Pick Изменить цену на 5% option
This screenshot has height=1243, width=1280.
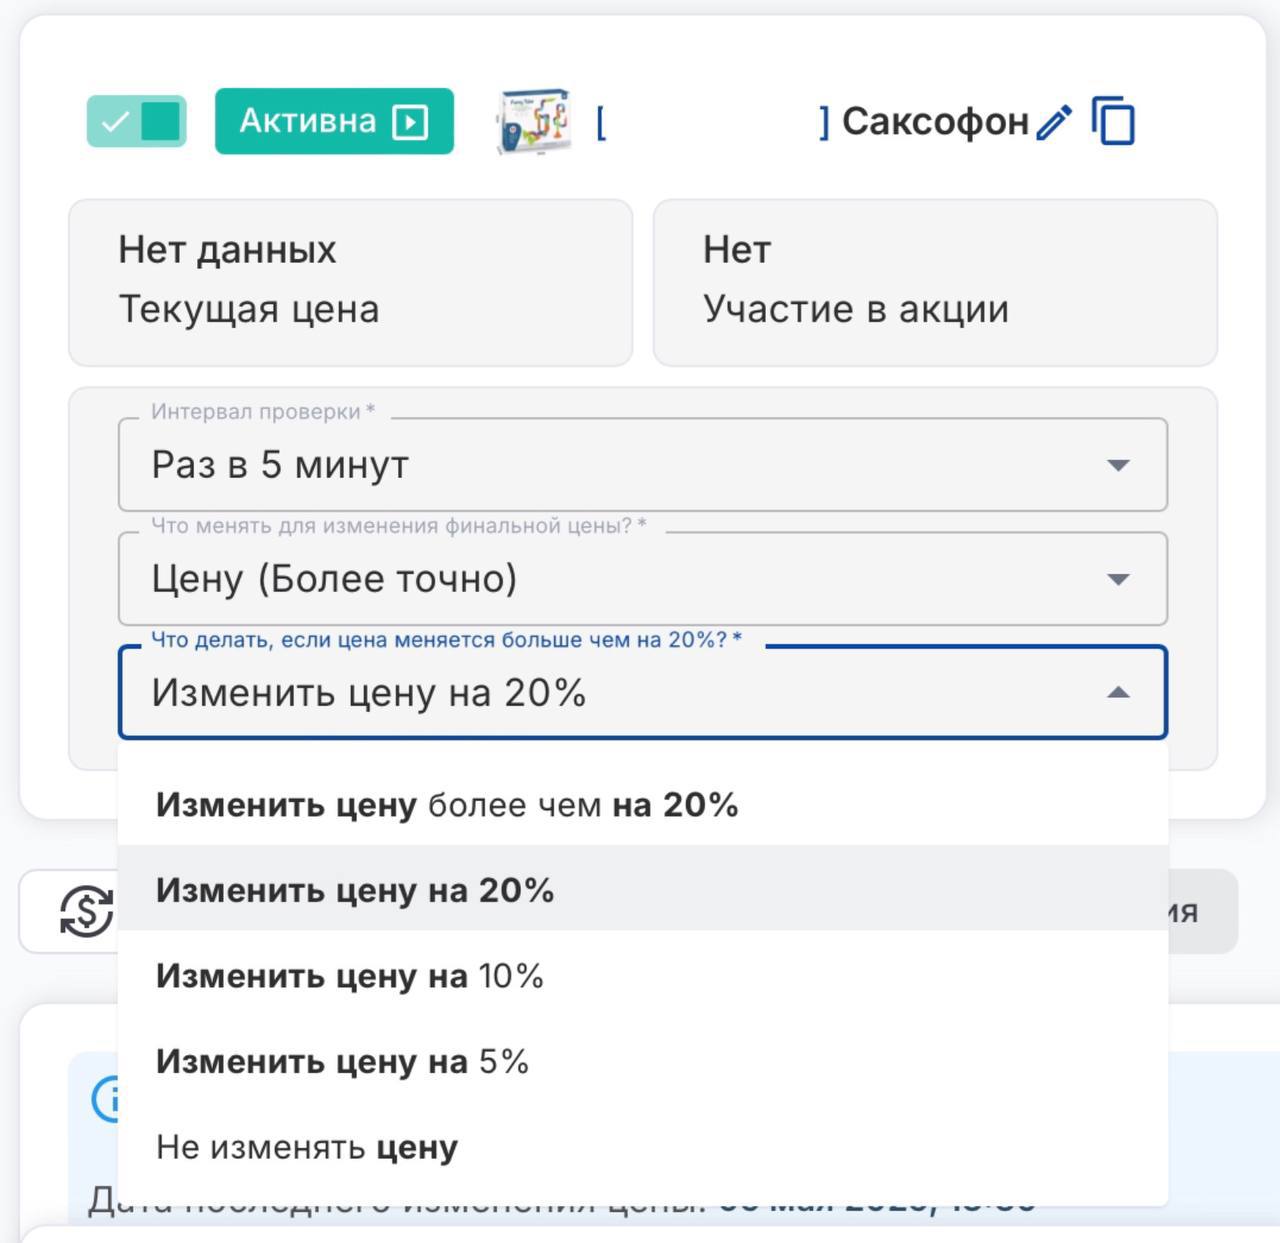[342, 1062]
